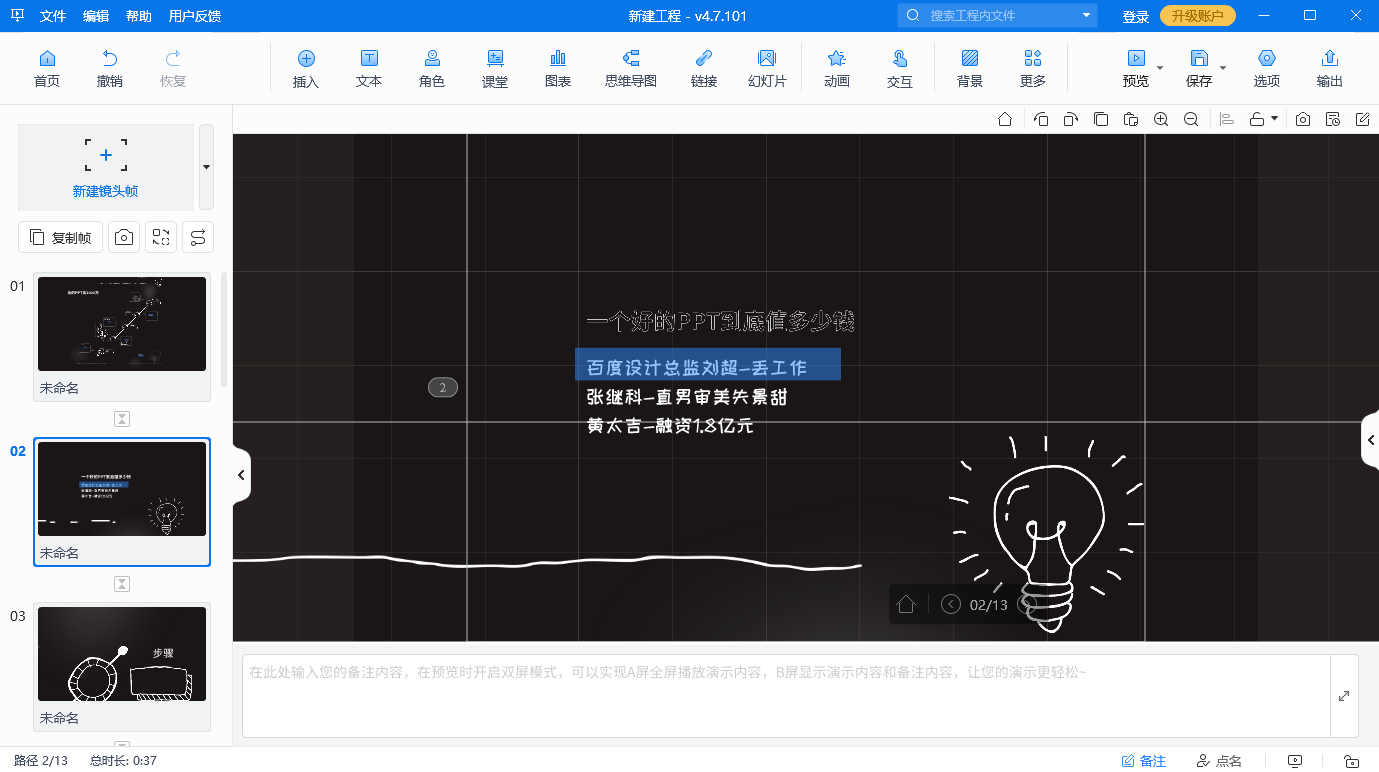Open the 用户反馈 menu
The image size is (1379, 772).
195,16
